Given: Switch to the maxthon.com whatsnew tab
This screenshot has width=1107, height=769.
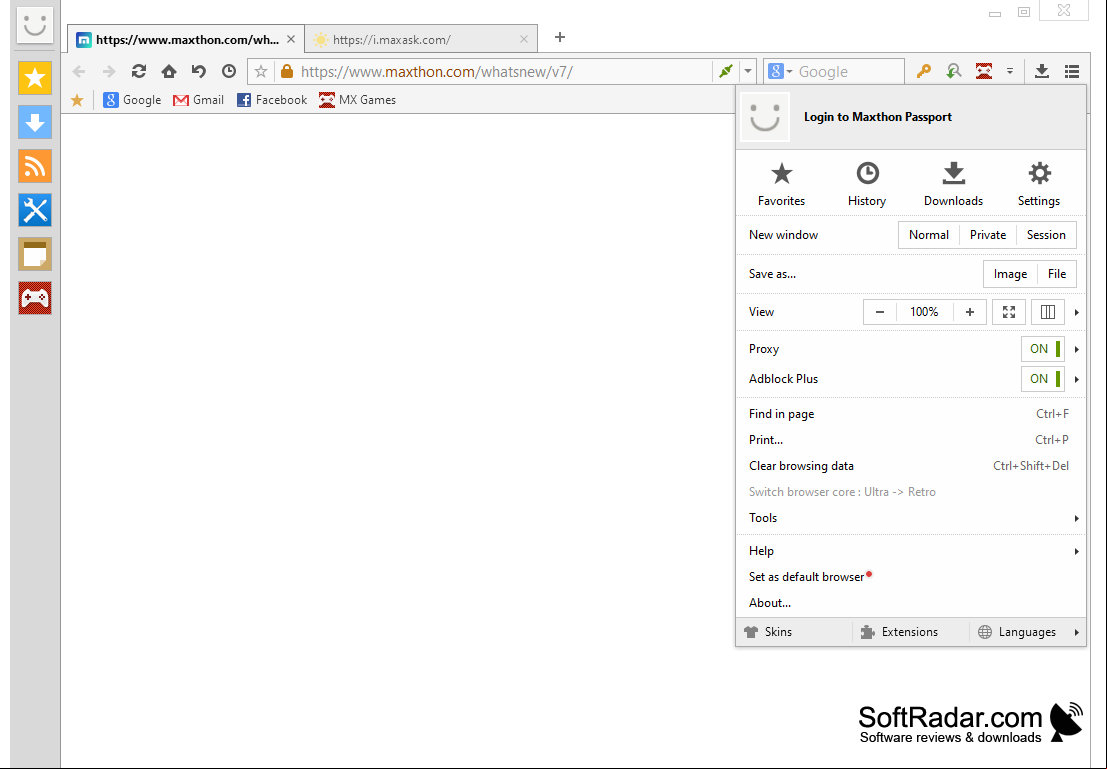Looking at the screenshot, I should pyautogui.click(x=186, y=40).
